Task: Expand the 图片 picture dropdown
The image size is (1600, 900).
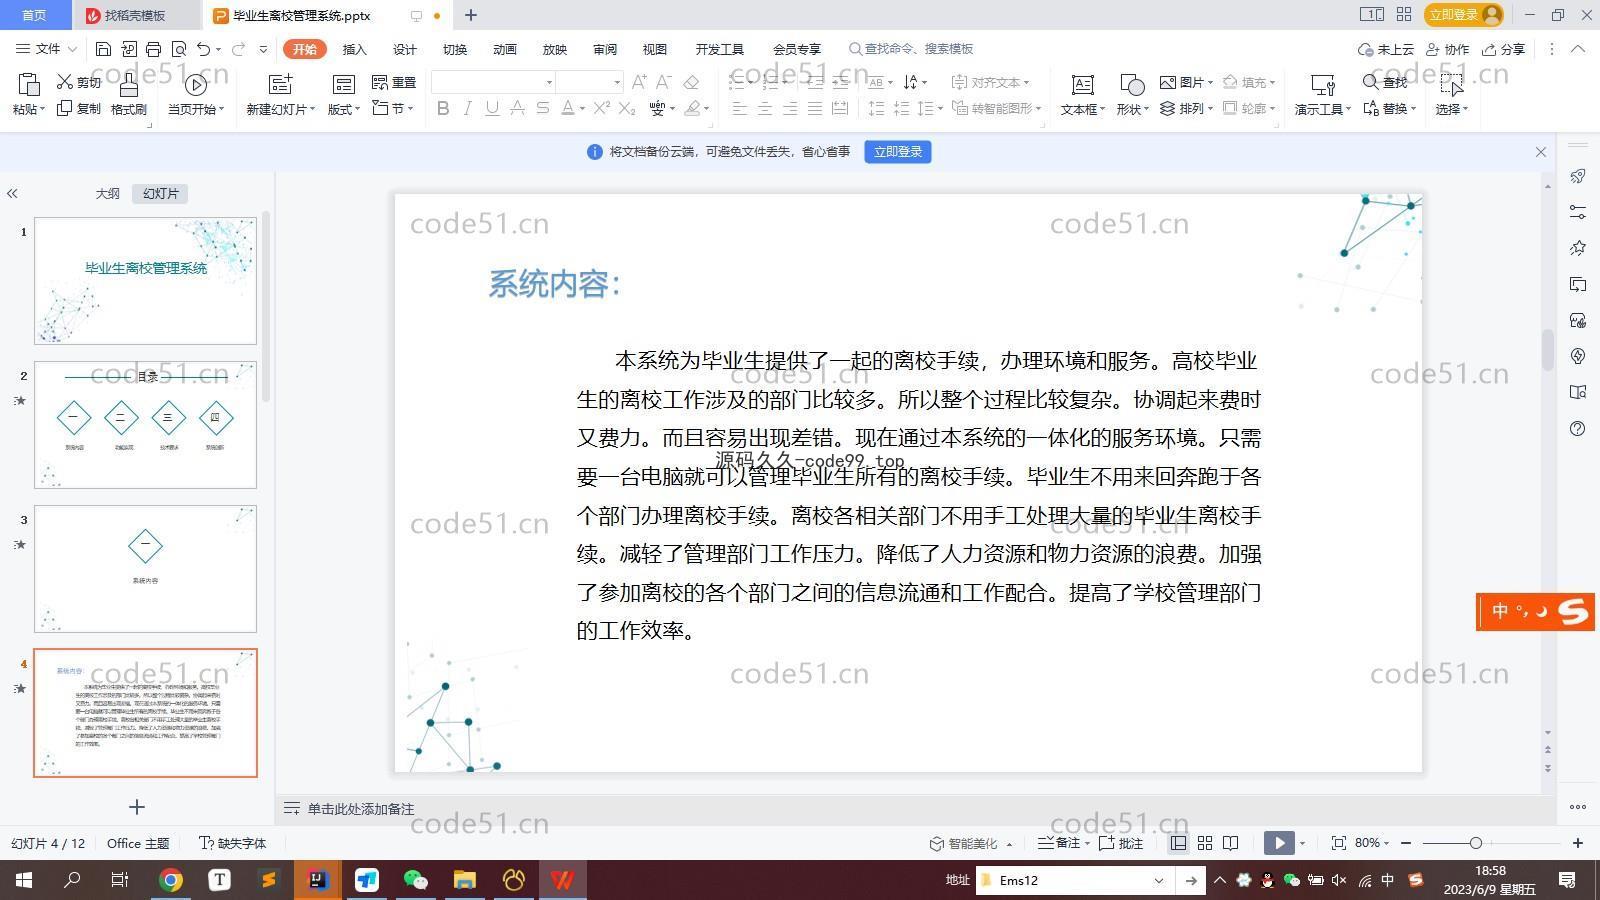Action: click(x=1187, y=82)
